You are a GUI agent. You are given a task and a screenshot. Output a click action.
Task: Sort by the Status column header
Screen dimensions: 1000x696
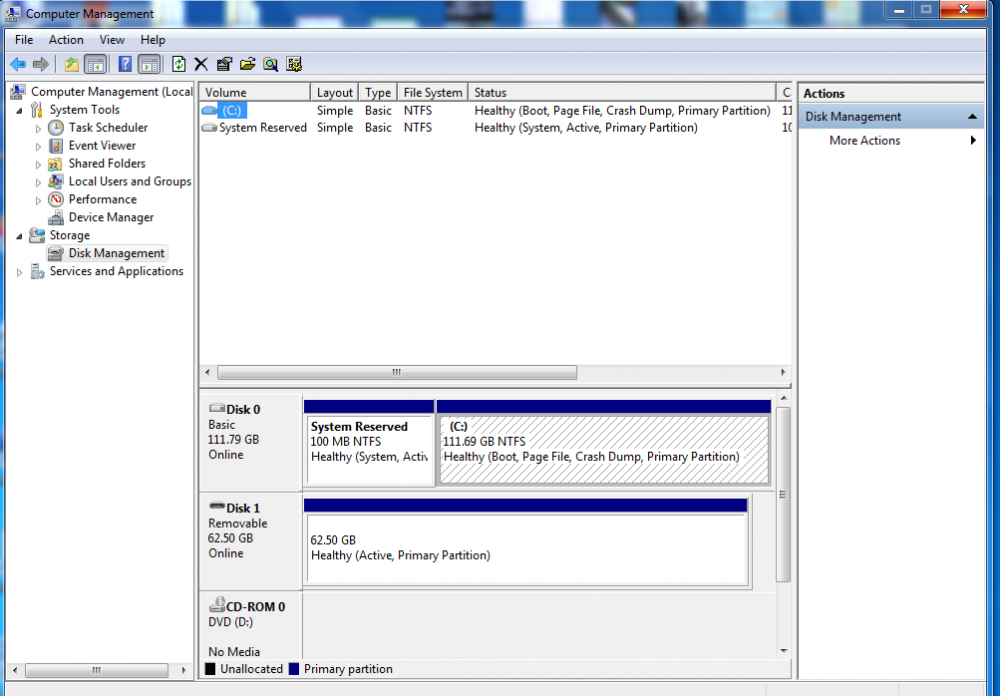[622, 93]
